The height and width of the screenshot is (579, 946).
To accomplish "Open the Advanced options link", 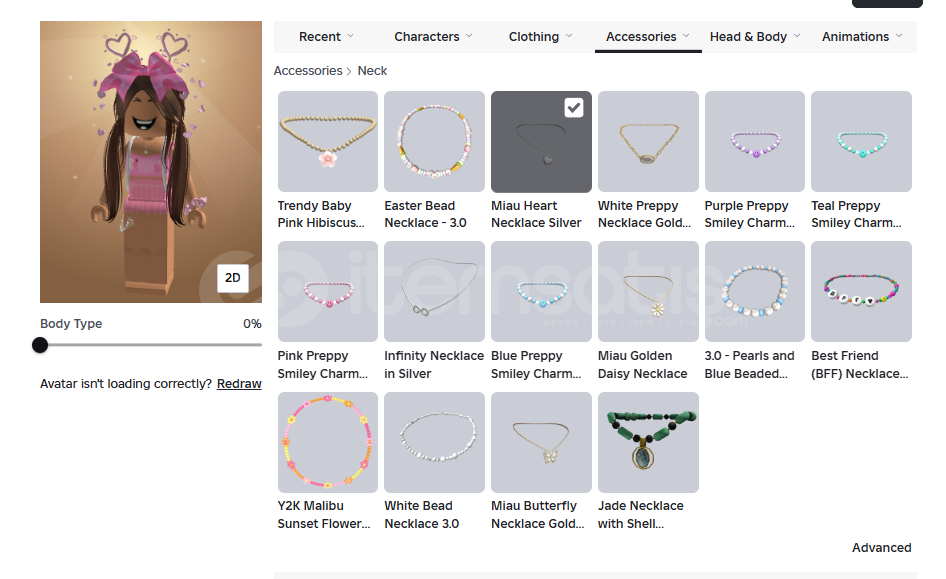I will pos(881,548).
